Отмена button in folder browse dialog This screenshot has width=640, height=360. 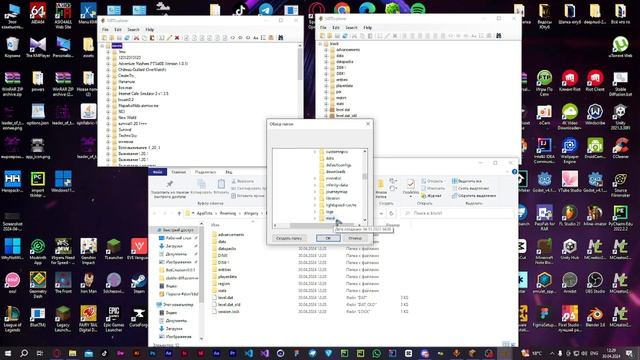[x=355, y=238]
